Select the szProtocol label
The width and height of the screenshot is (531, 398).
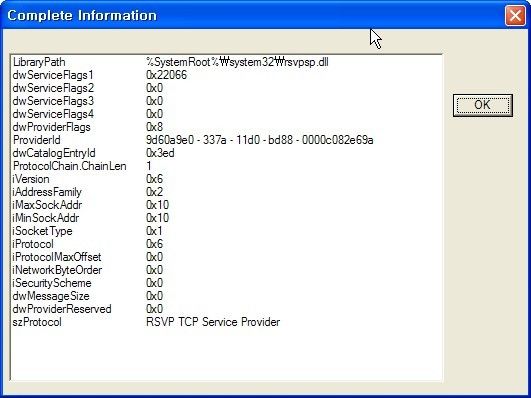pos(37,322)
